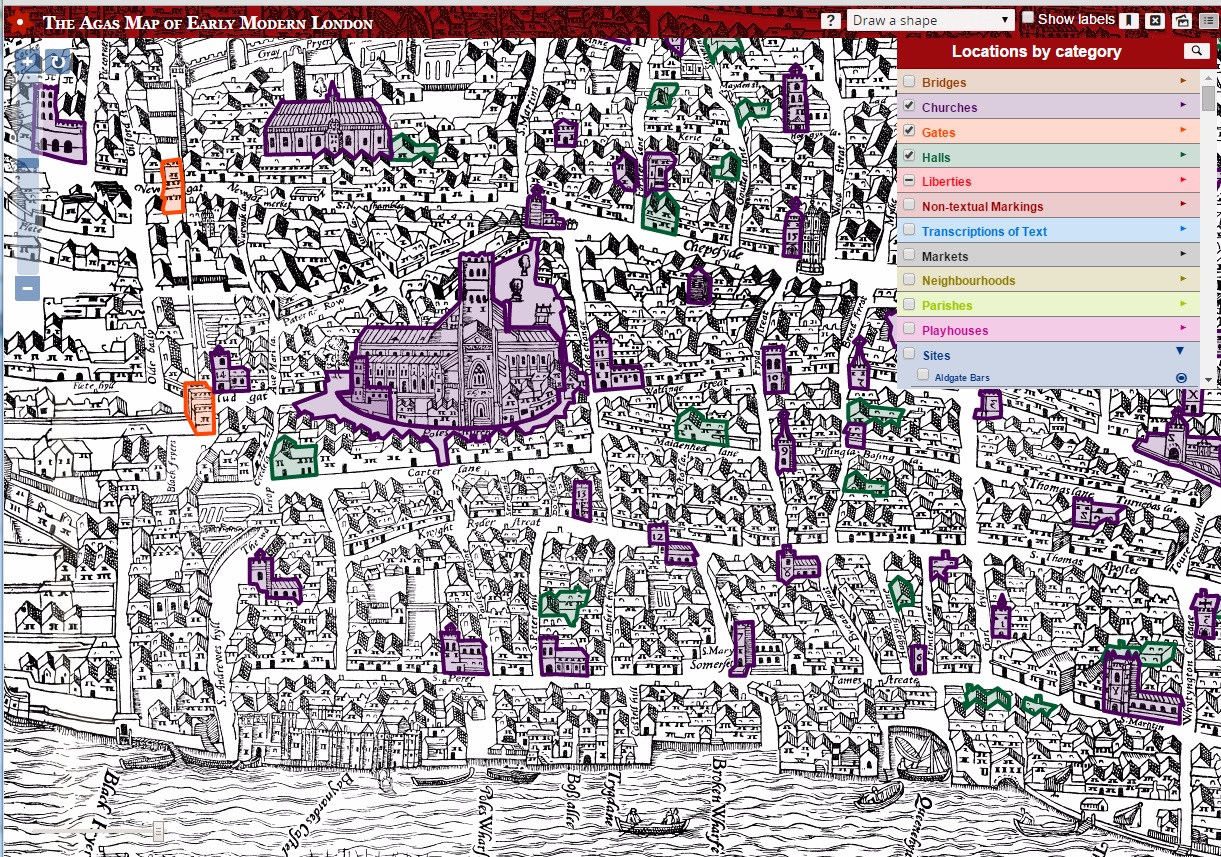Screen dimensions: 1221x857
Task: Select the orange Ludgate gate outline
Action: [x=200, y=407]
